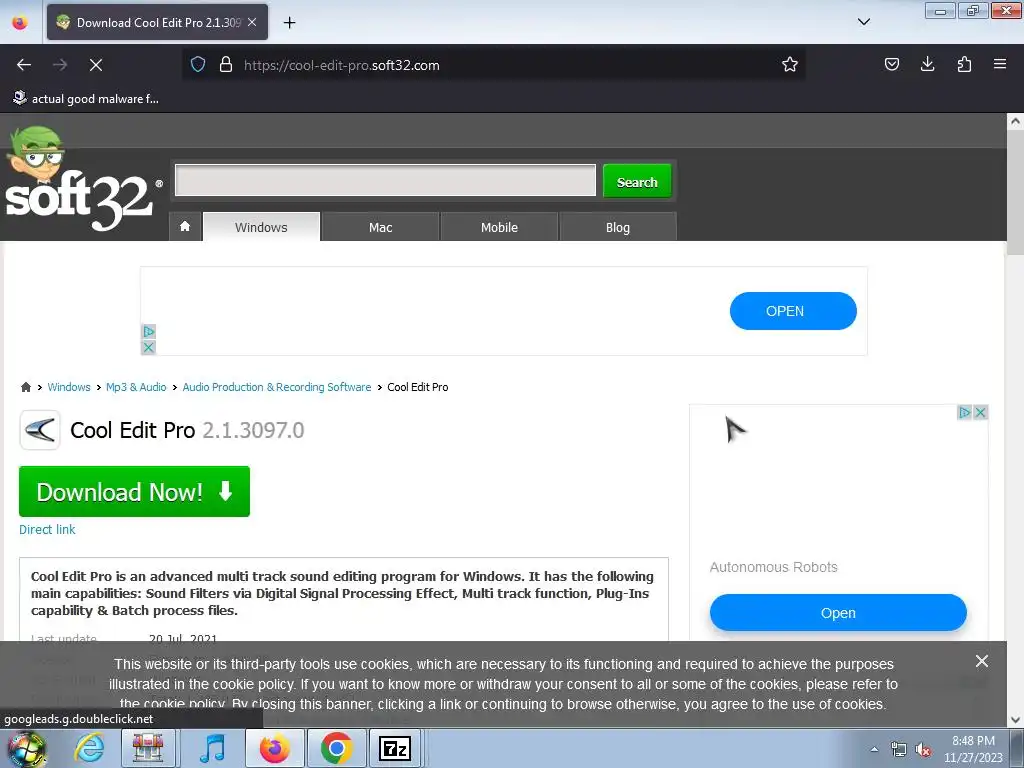Image resolution: width=1024 pixels, height=768 pixels.
Task: Close the Cool Edit Pro tab
Action: (252, 22)
